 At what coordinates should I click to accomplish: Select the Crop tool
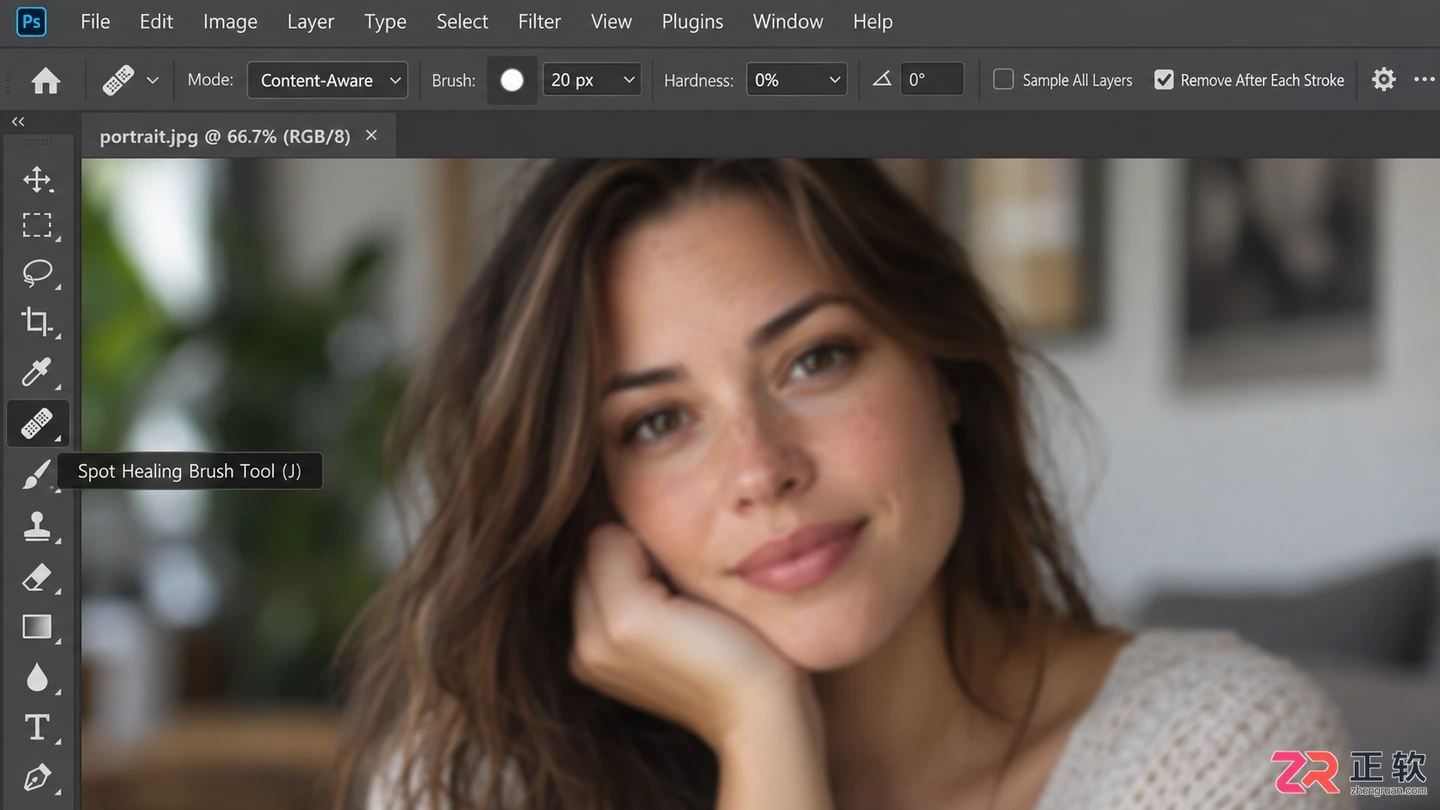click(37, 322)
